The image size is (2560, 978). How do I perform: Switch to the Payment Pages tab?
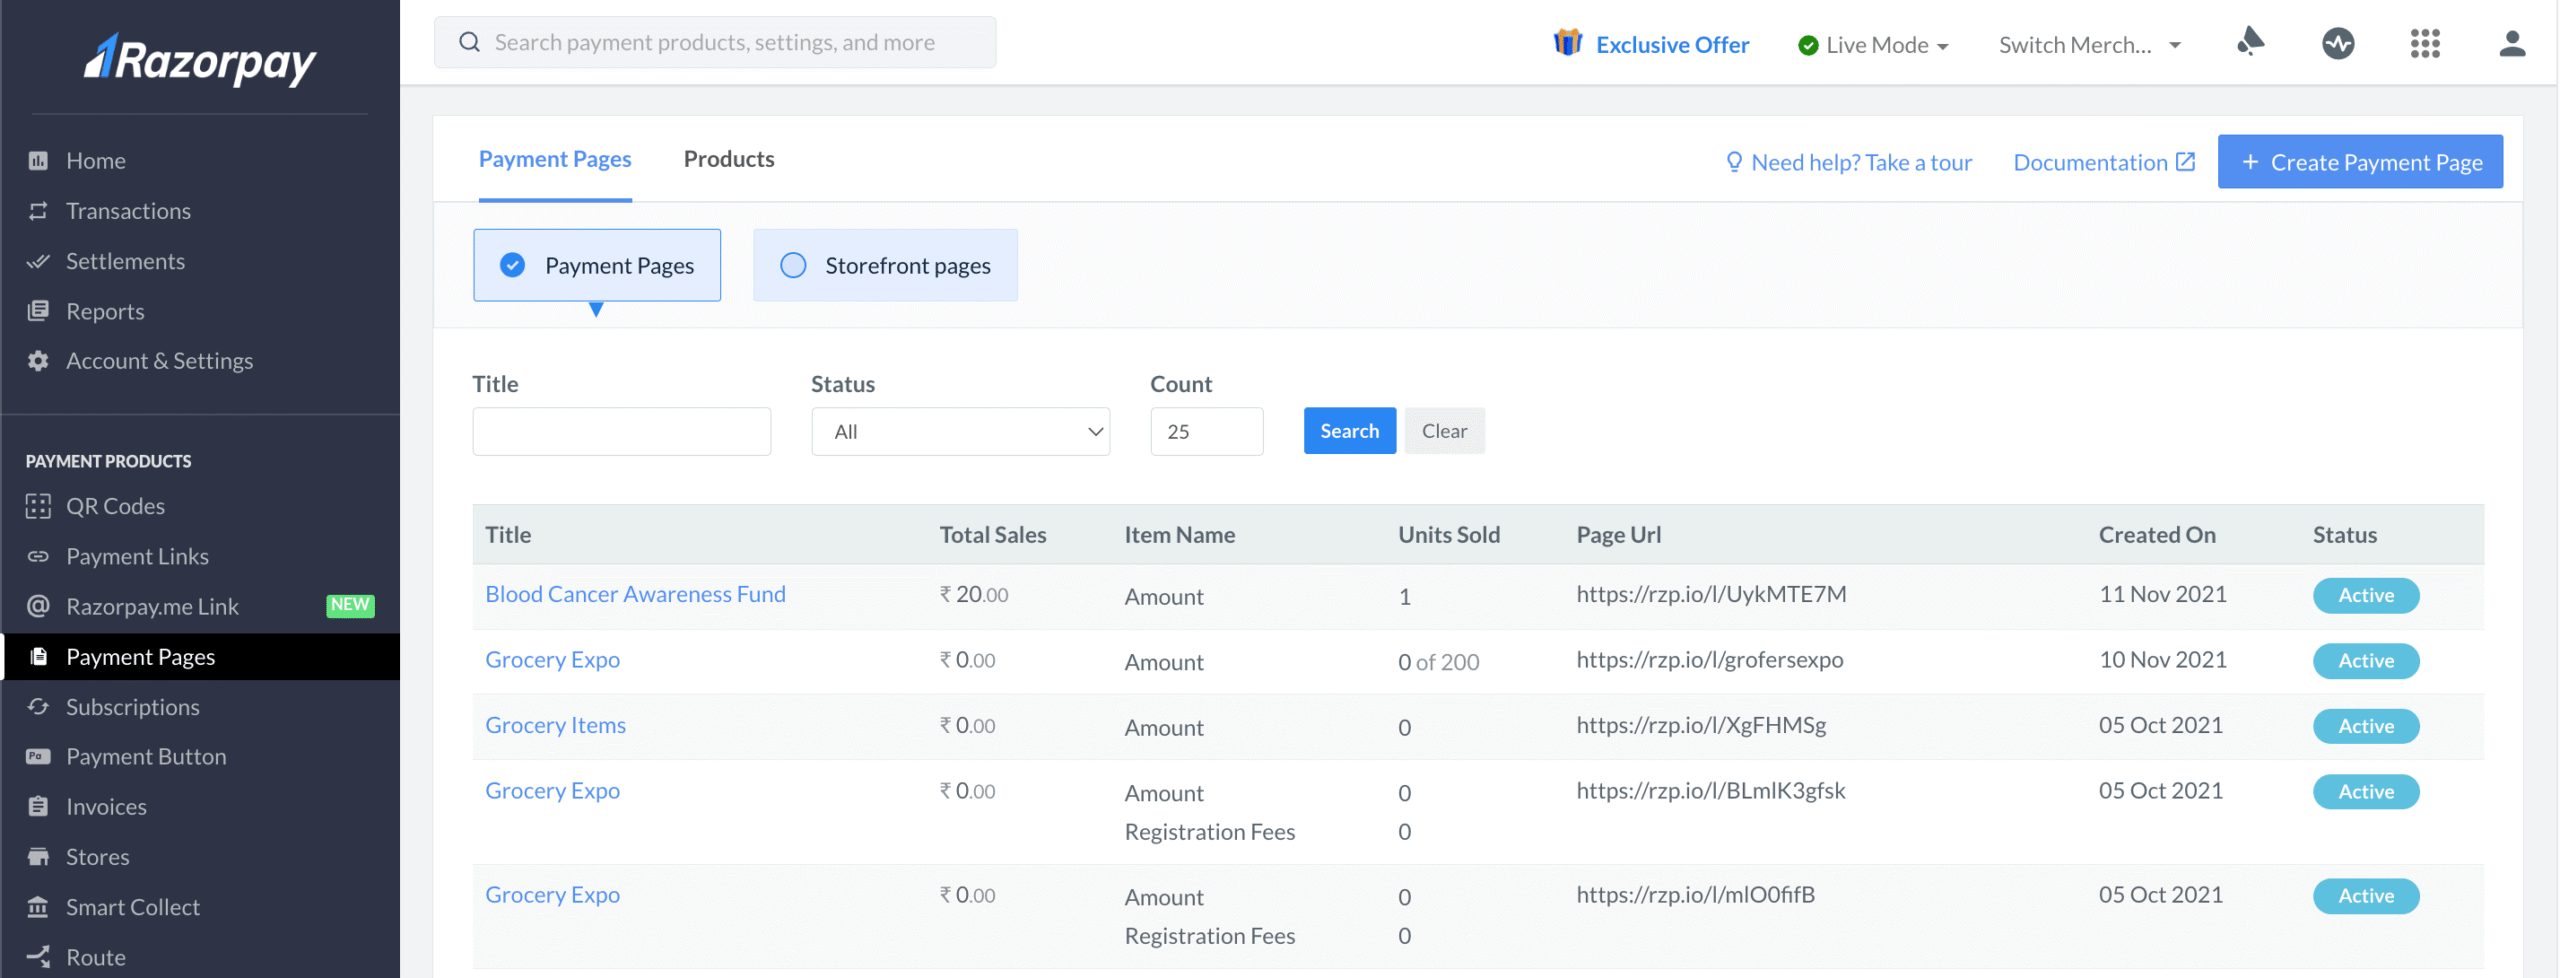tap(555, 159)
